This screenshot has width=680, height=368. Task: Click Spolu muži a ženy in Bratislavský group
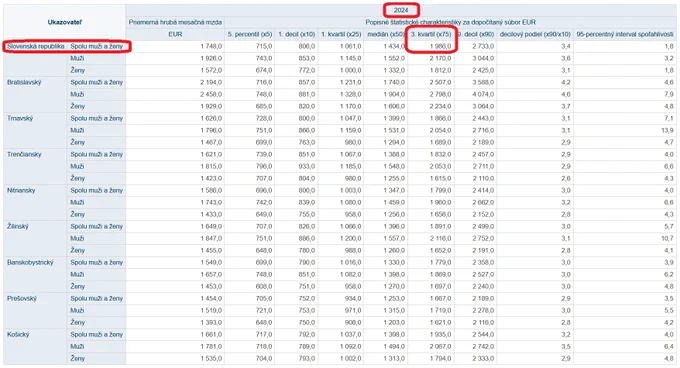pyautogui.click(x=97, y=82)
